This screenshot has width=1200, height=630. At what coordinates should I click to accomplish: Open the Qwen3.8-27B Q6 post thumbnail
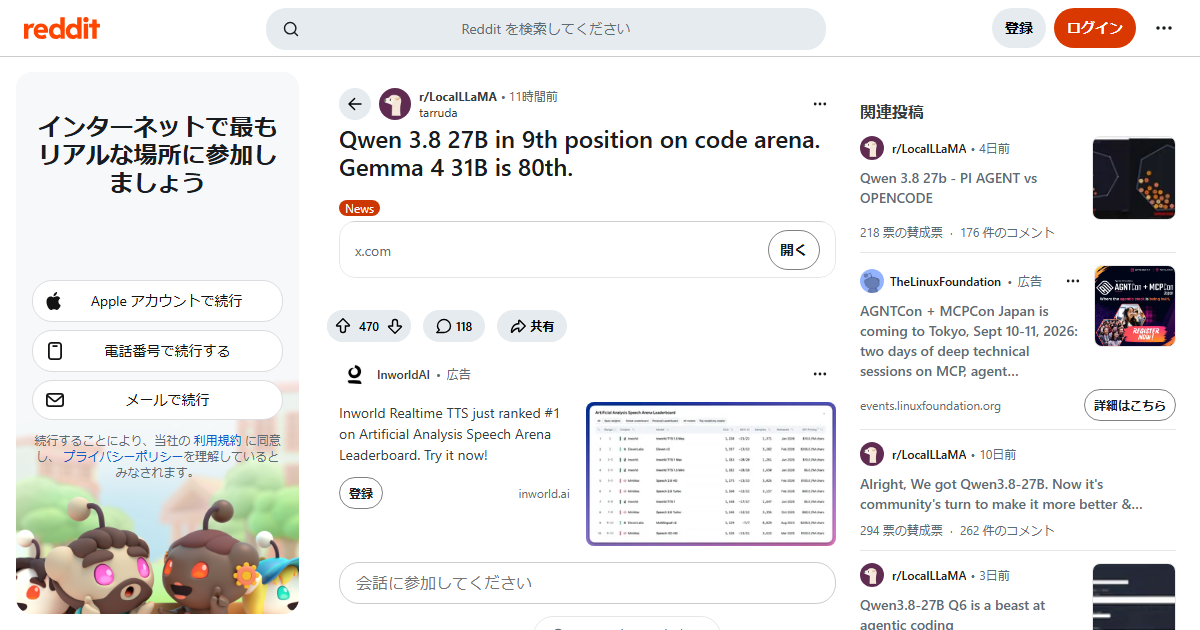click(1133, 598)
